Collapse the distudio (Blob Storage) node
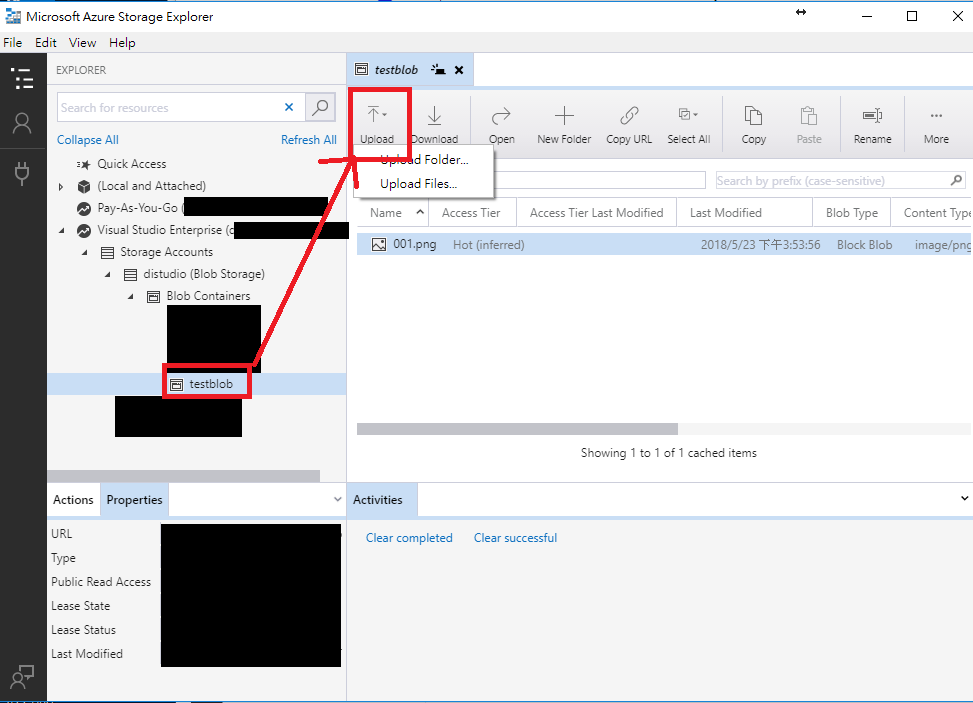Screen dimensions: 973x703 pyautogui.click(x=108, y=274)
